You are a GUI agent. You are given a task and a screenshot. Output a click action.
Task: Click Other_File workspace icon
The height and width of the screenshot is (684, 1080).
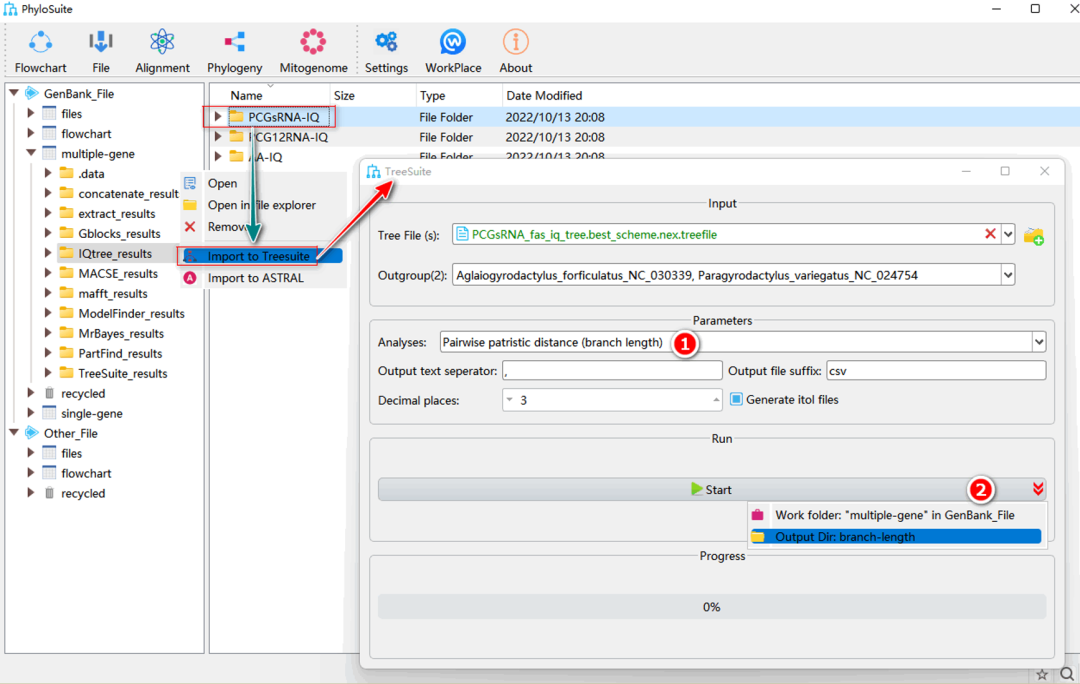tap(32, 433)
